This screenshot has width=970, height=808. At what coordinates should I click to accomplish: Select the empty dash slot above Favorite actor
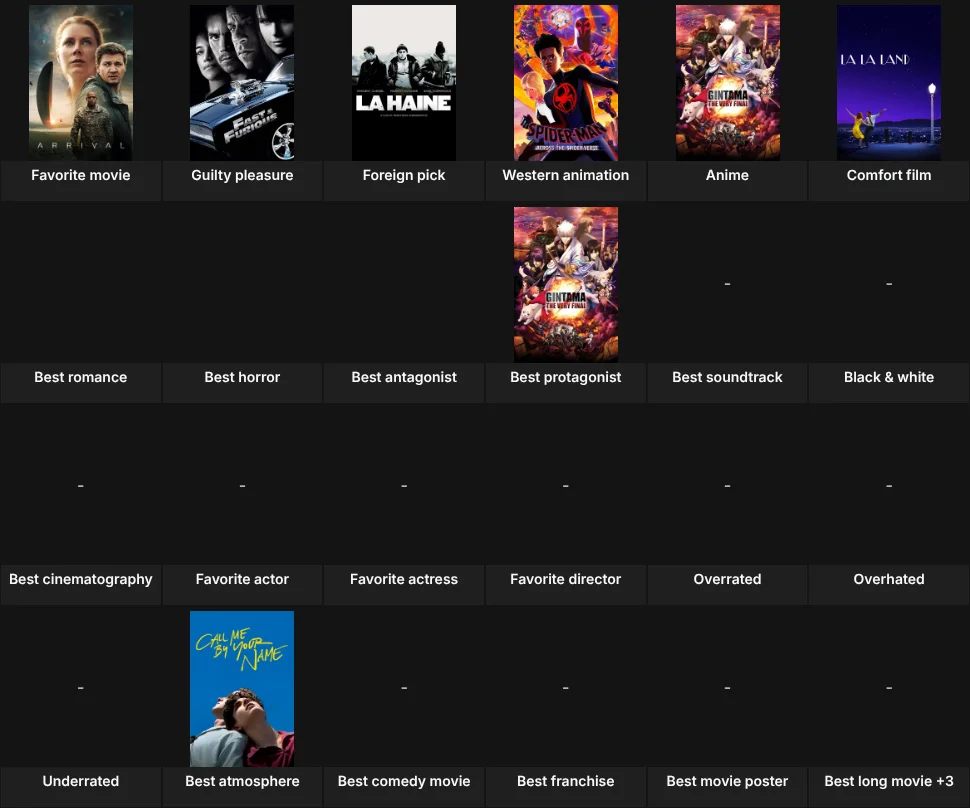click(x=242, y=486)
